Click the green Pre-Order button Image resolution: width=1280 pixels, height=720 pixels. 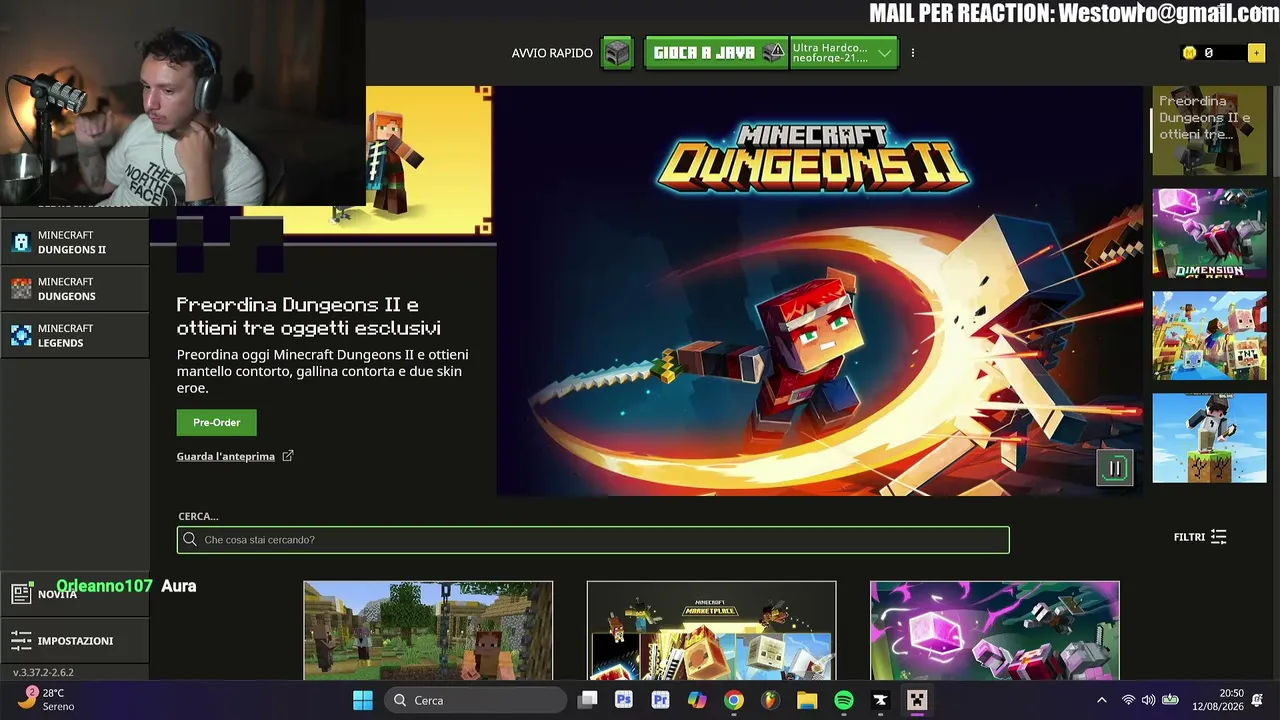click(216, 422)
